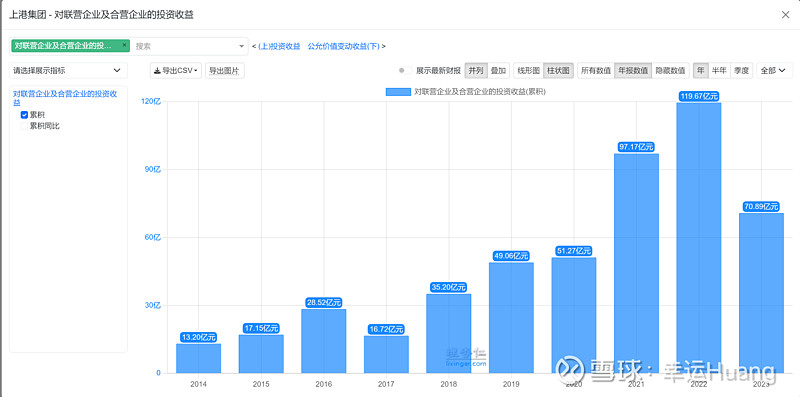
Task: Click into the 搜索 input field
Action: click(x=184, y=46)
